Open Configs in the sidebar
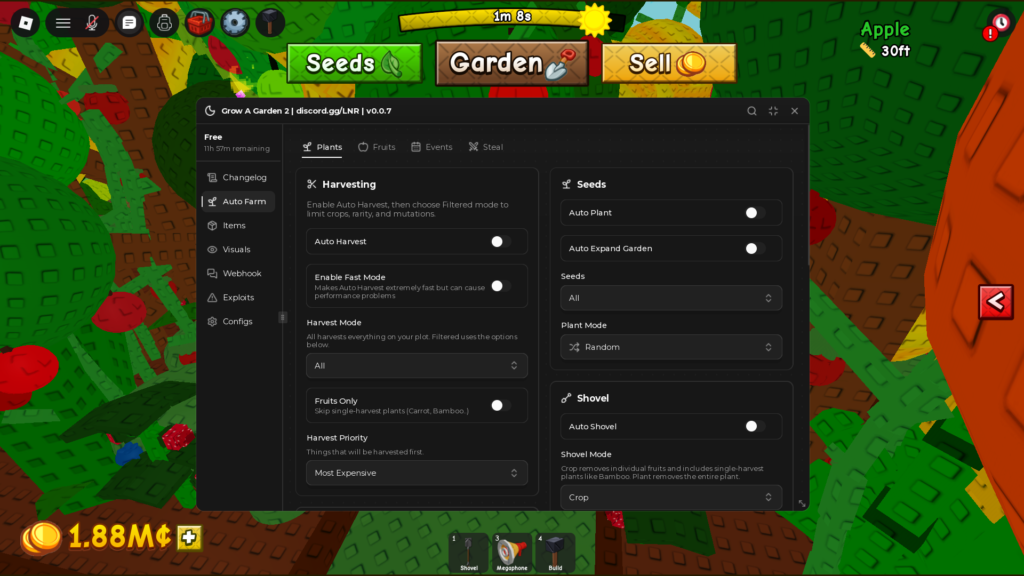Image resolution: width=1024 pixels, height=576 pixels. [x=238, y=321]
